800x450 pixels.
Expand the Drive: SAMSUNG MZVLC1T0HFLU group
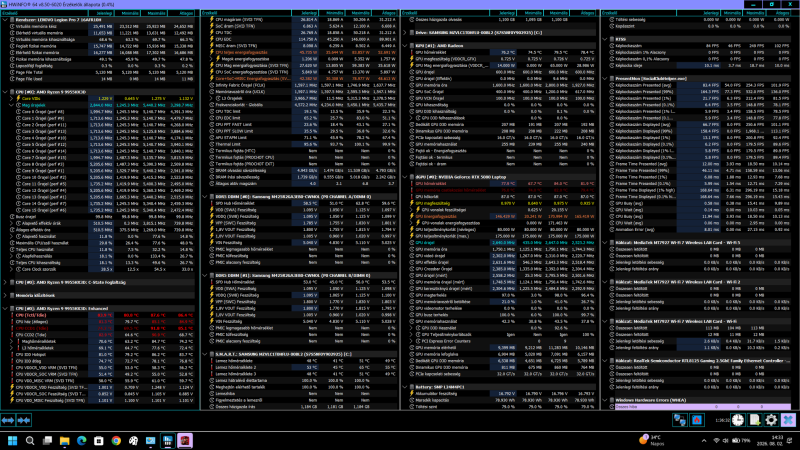(406, 33)
